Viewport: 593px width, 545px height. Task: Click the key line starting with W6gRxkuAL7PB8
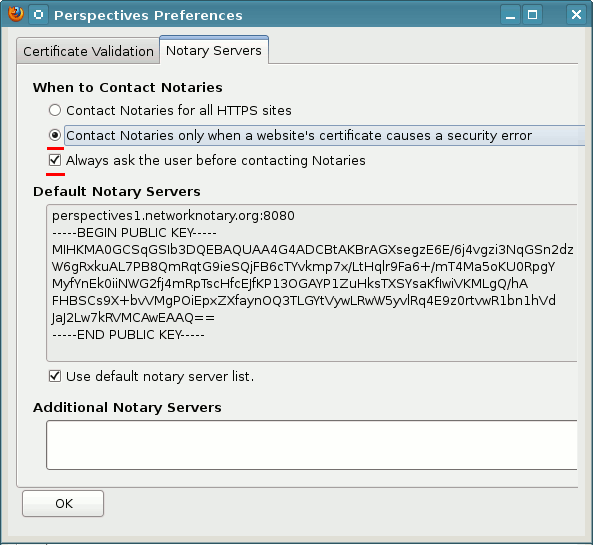[303, 267]
